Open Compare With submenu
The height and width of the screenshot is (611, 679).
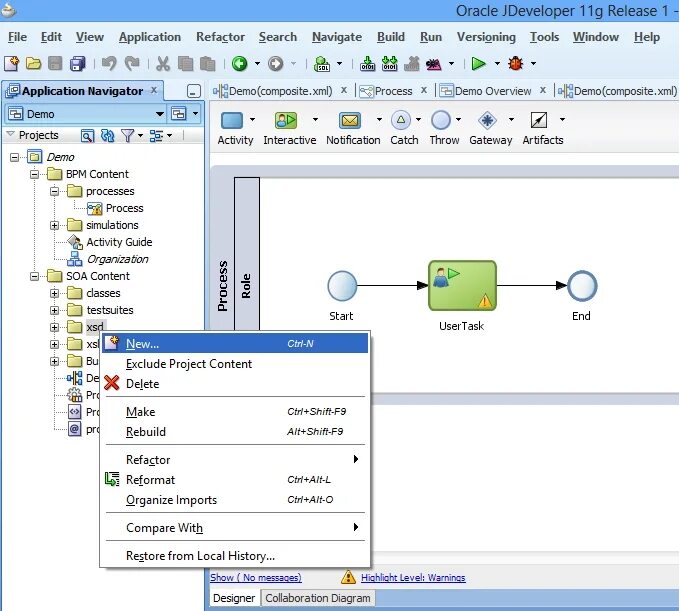235,528
